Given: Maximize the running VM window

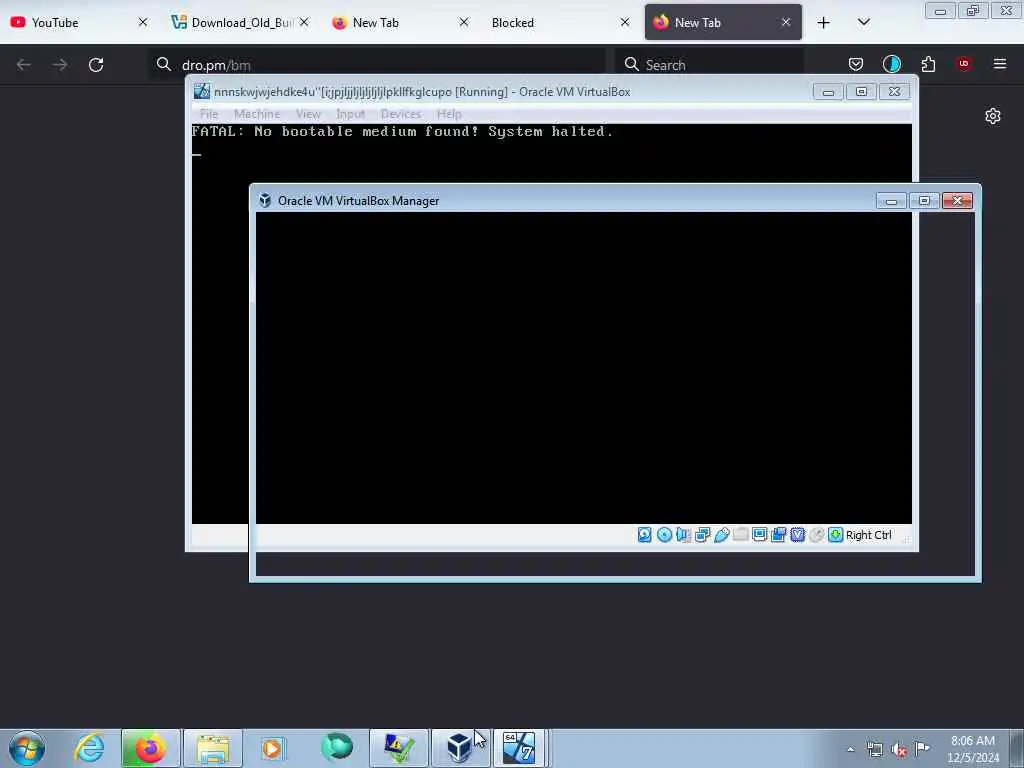Looking at the screenshot, I should [x=861, y=92].
